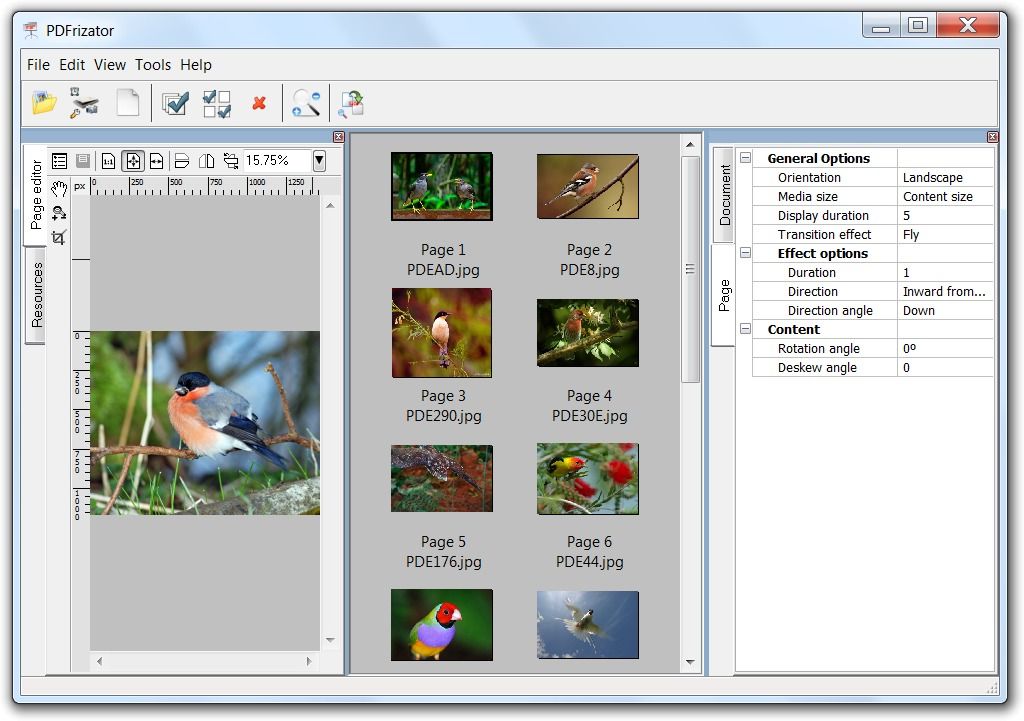Click the magnifier zoom icon in main toolbar
Image resolution: width=1024 pixels, height=721 pixels.
306,102
